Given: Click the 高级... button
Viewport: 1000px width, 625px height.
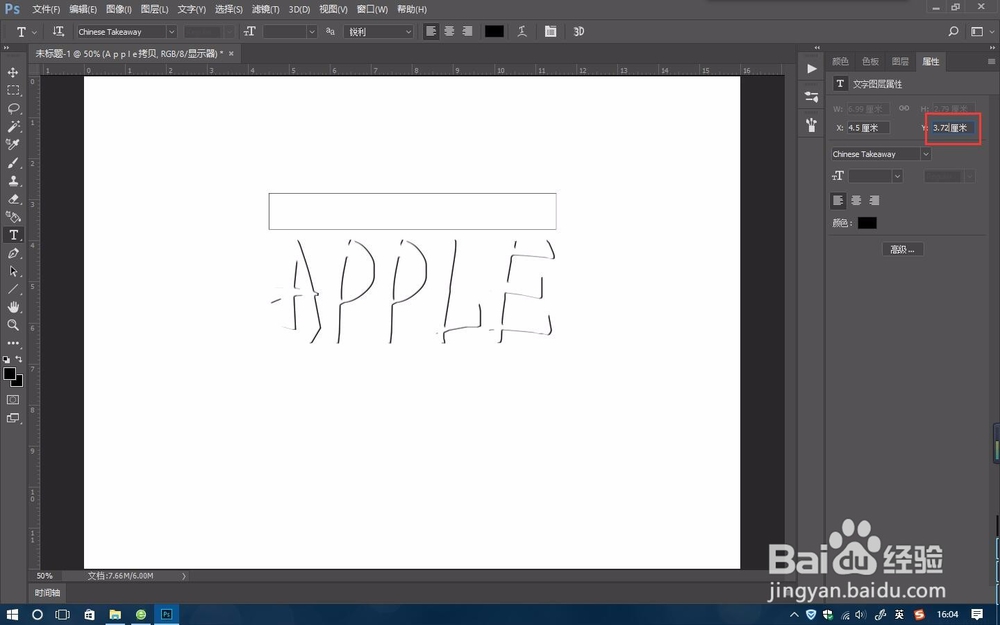Looking at the screenshot, I should (902, 249).
